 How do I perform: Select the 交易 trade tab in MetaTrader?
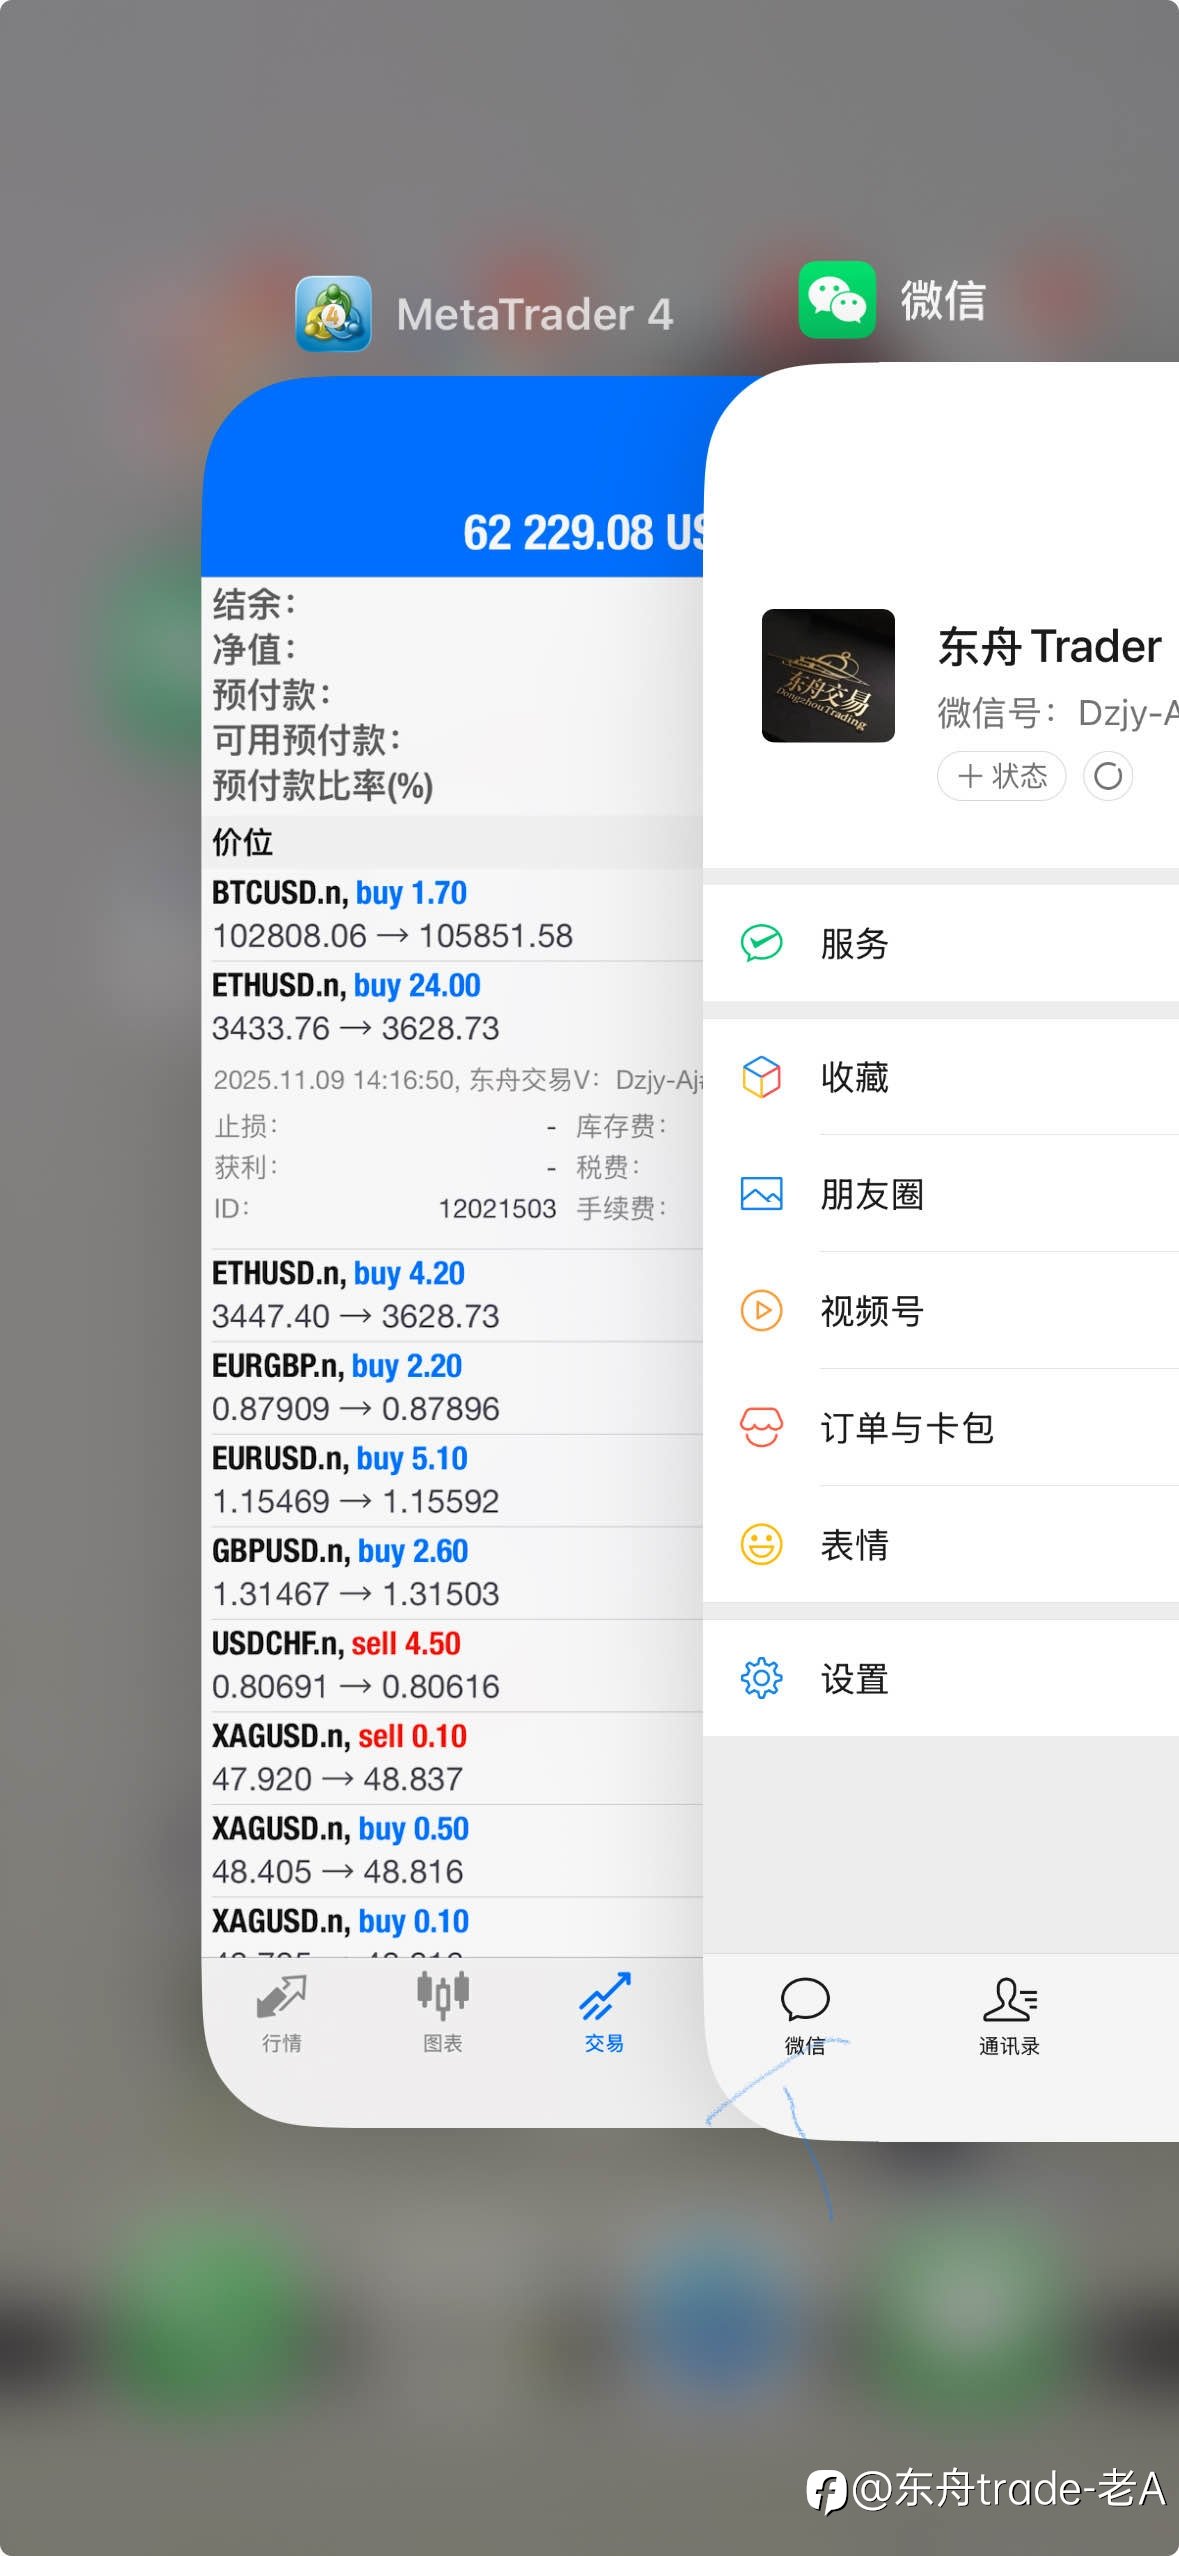point(604,2013)
